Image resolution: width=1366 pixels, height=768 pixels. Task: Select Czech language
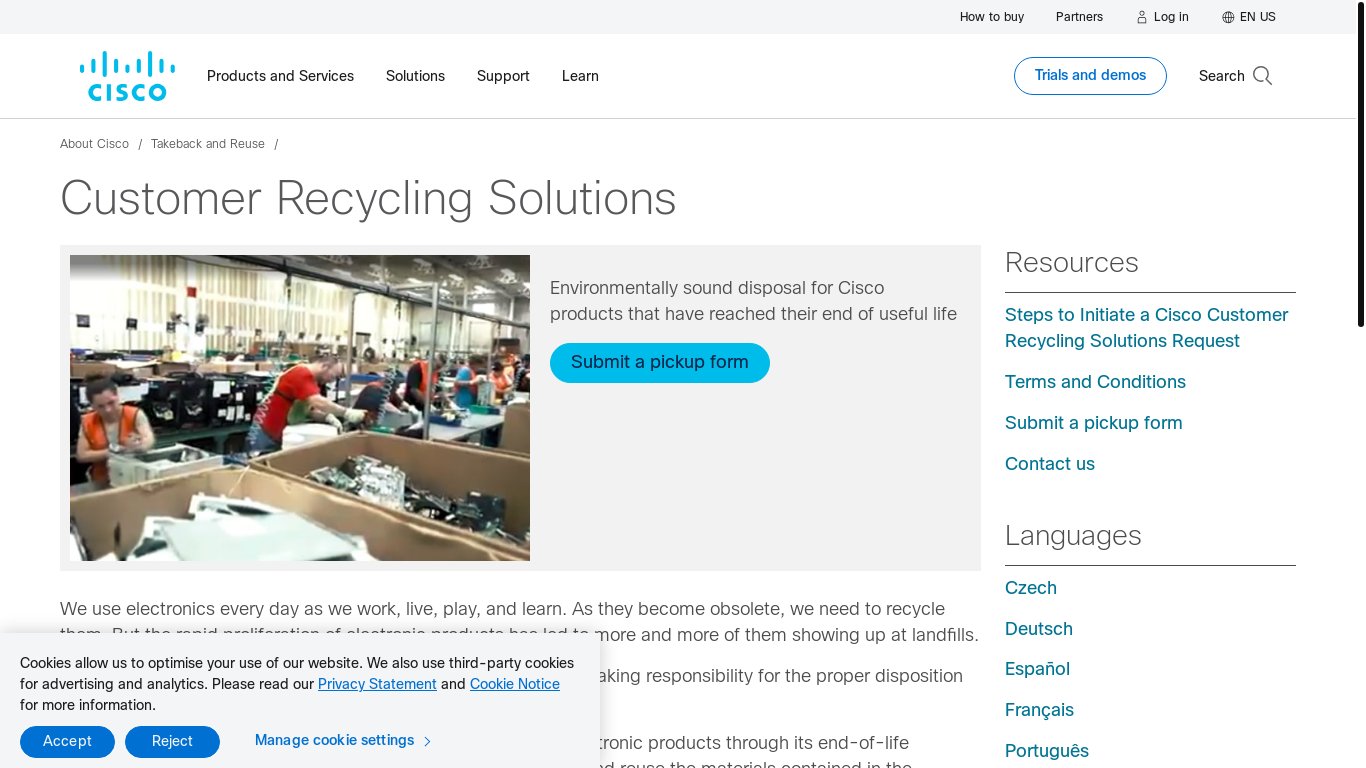1031,588
